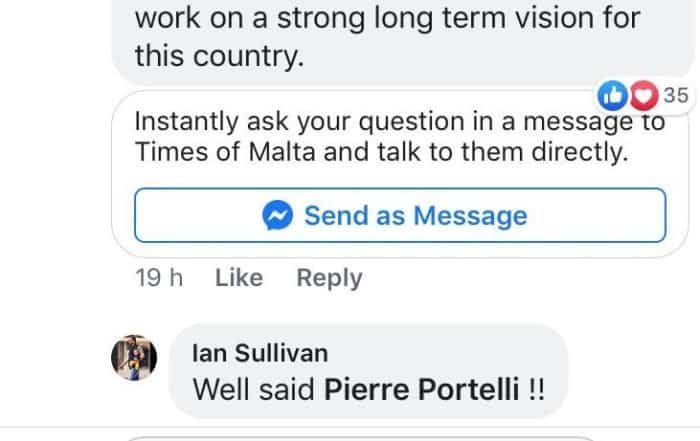Click Reply under the comment
Viewport: 700px width, 441px height.
pyautogui.click(x=329, y=278)
